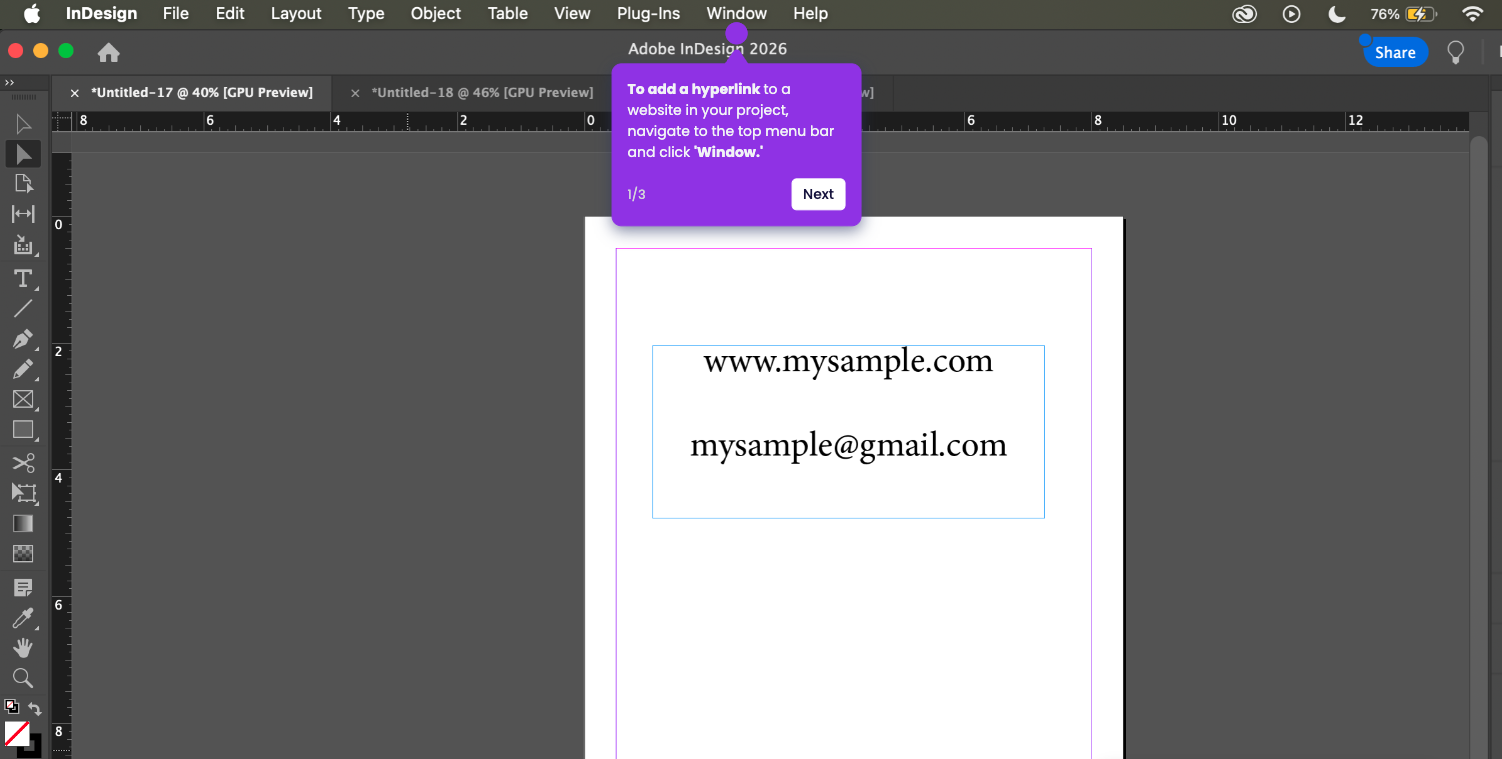Click the Default Fill and Stroke icon

point(12,706)
